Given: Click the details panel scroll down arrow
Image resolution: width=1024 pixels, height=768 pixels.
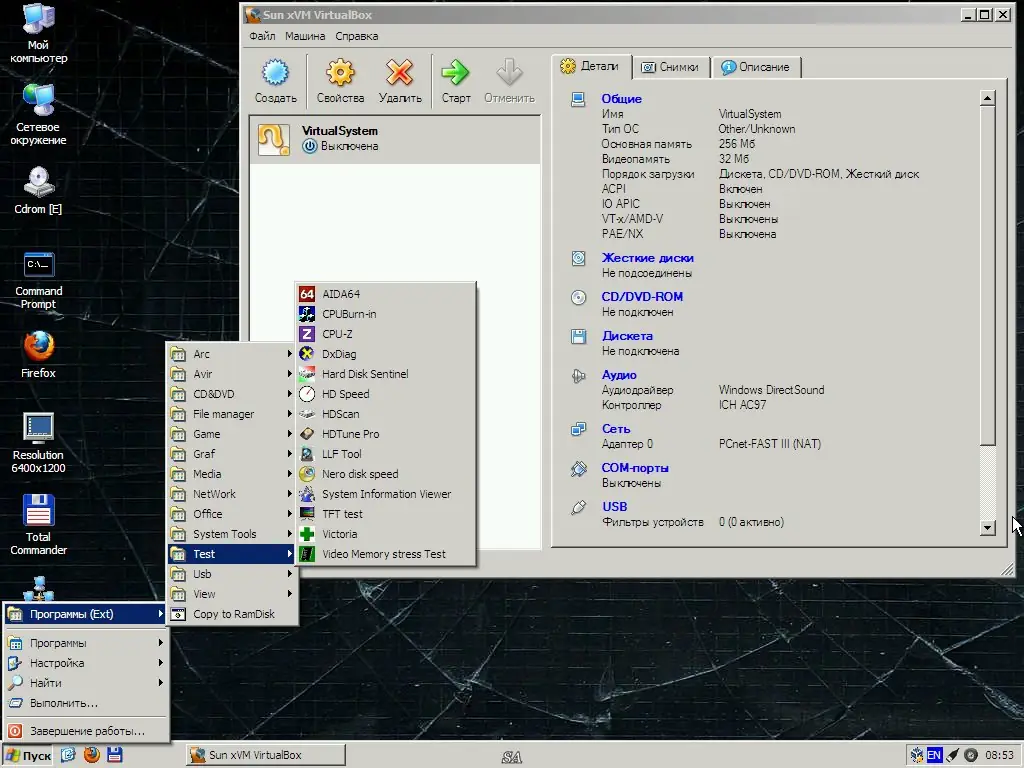Looking at the screenshot, I should 988,528.
